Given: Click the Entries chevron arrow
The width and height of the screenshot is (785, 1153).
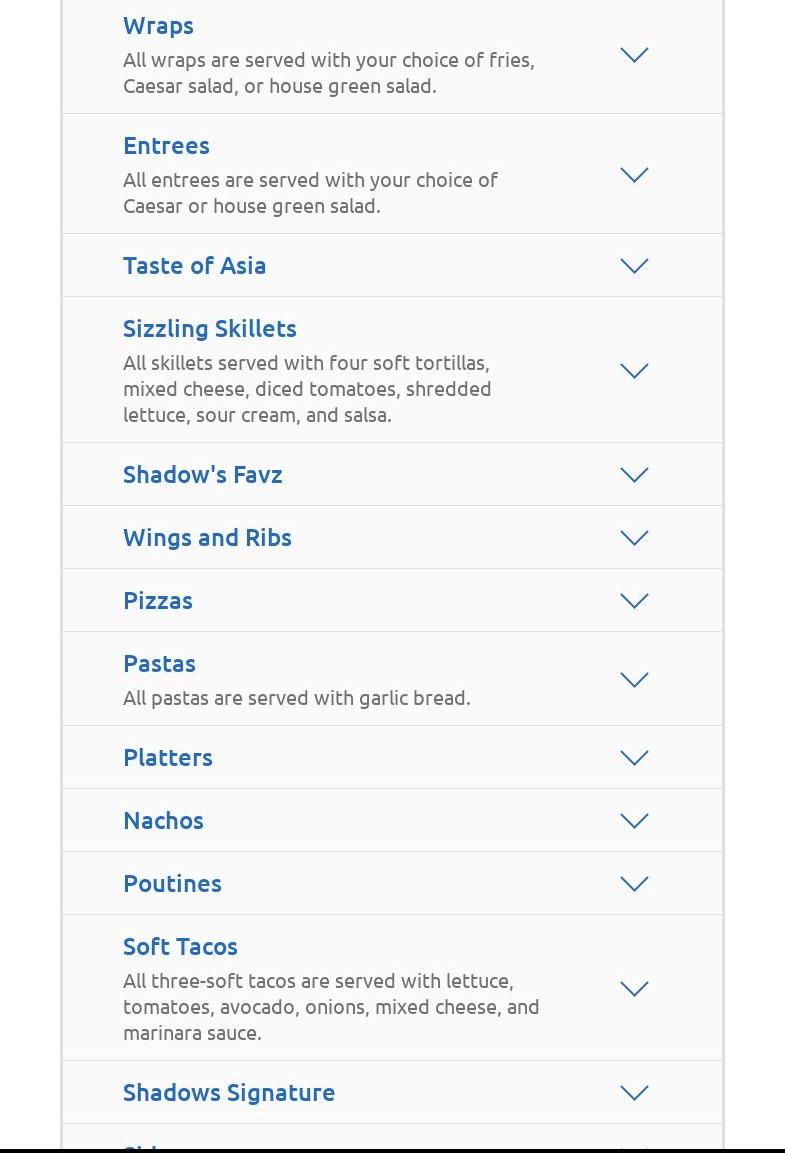Looking at the screenshot, I should [x=634, y=175].
